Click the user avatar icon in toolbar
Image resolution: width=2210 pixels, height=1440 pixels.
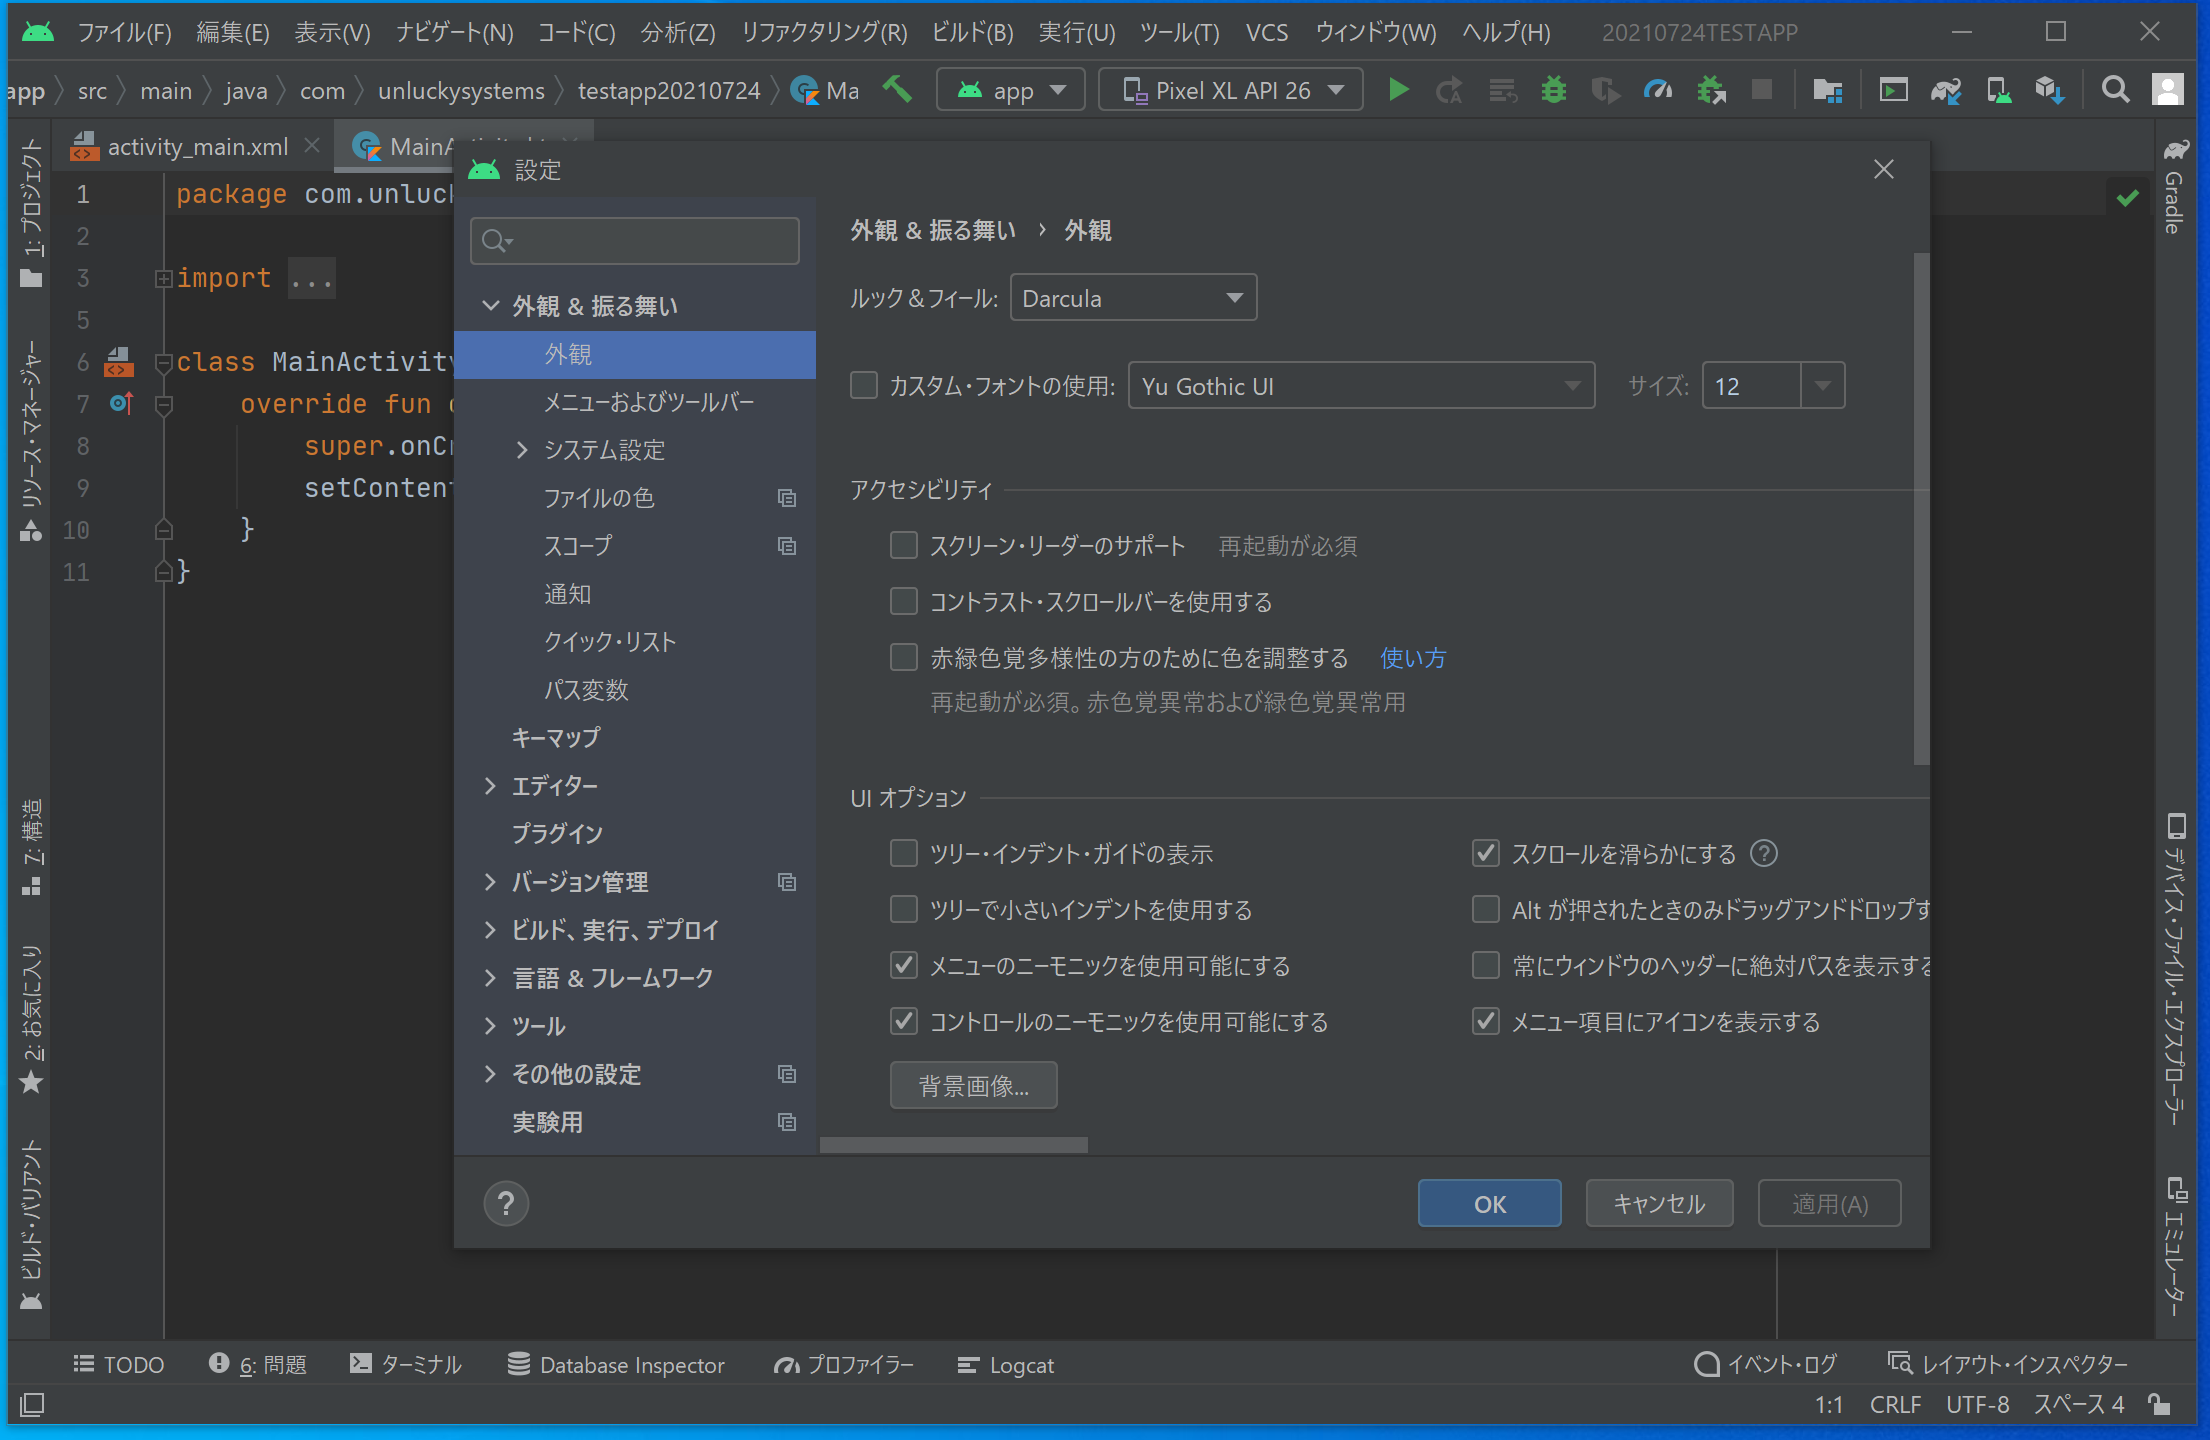[2167, 90]
